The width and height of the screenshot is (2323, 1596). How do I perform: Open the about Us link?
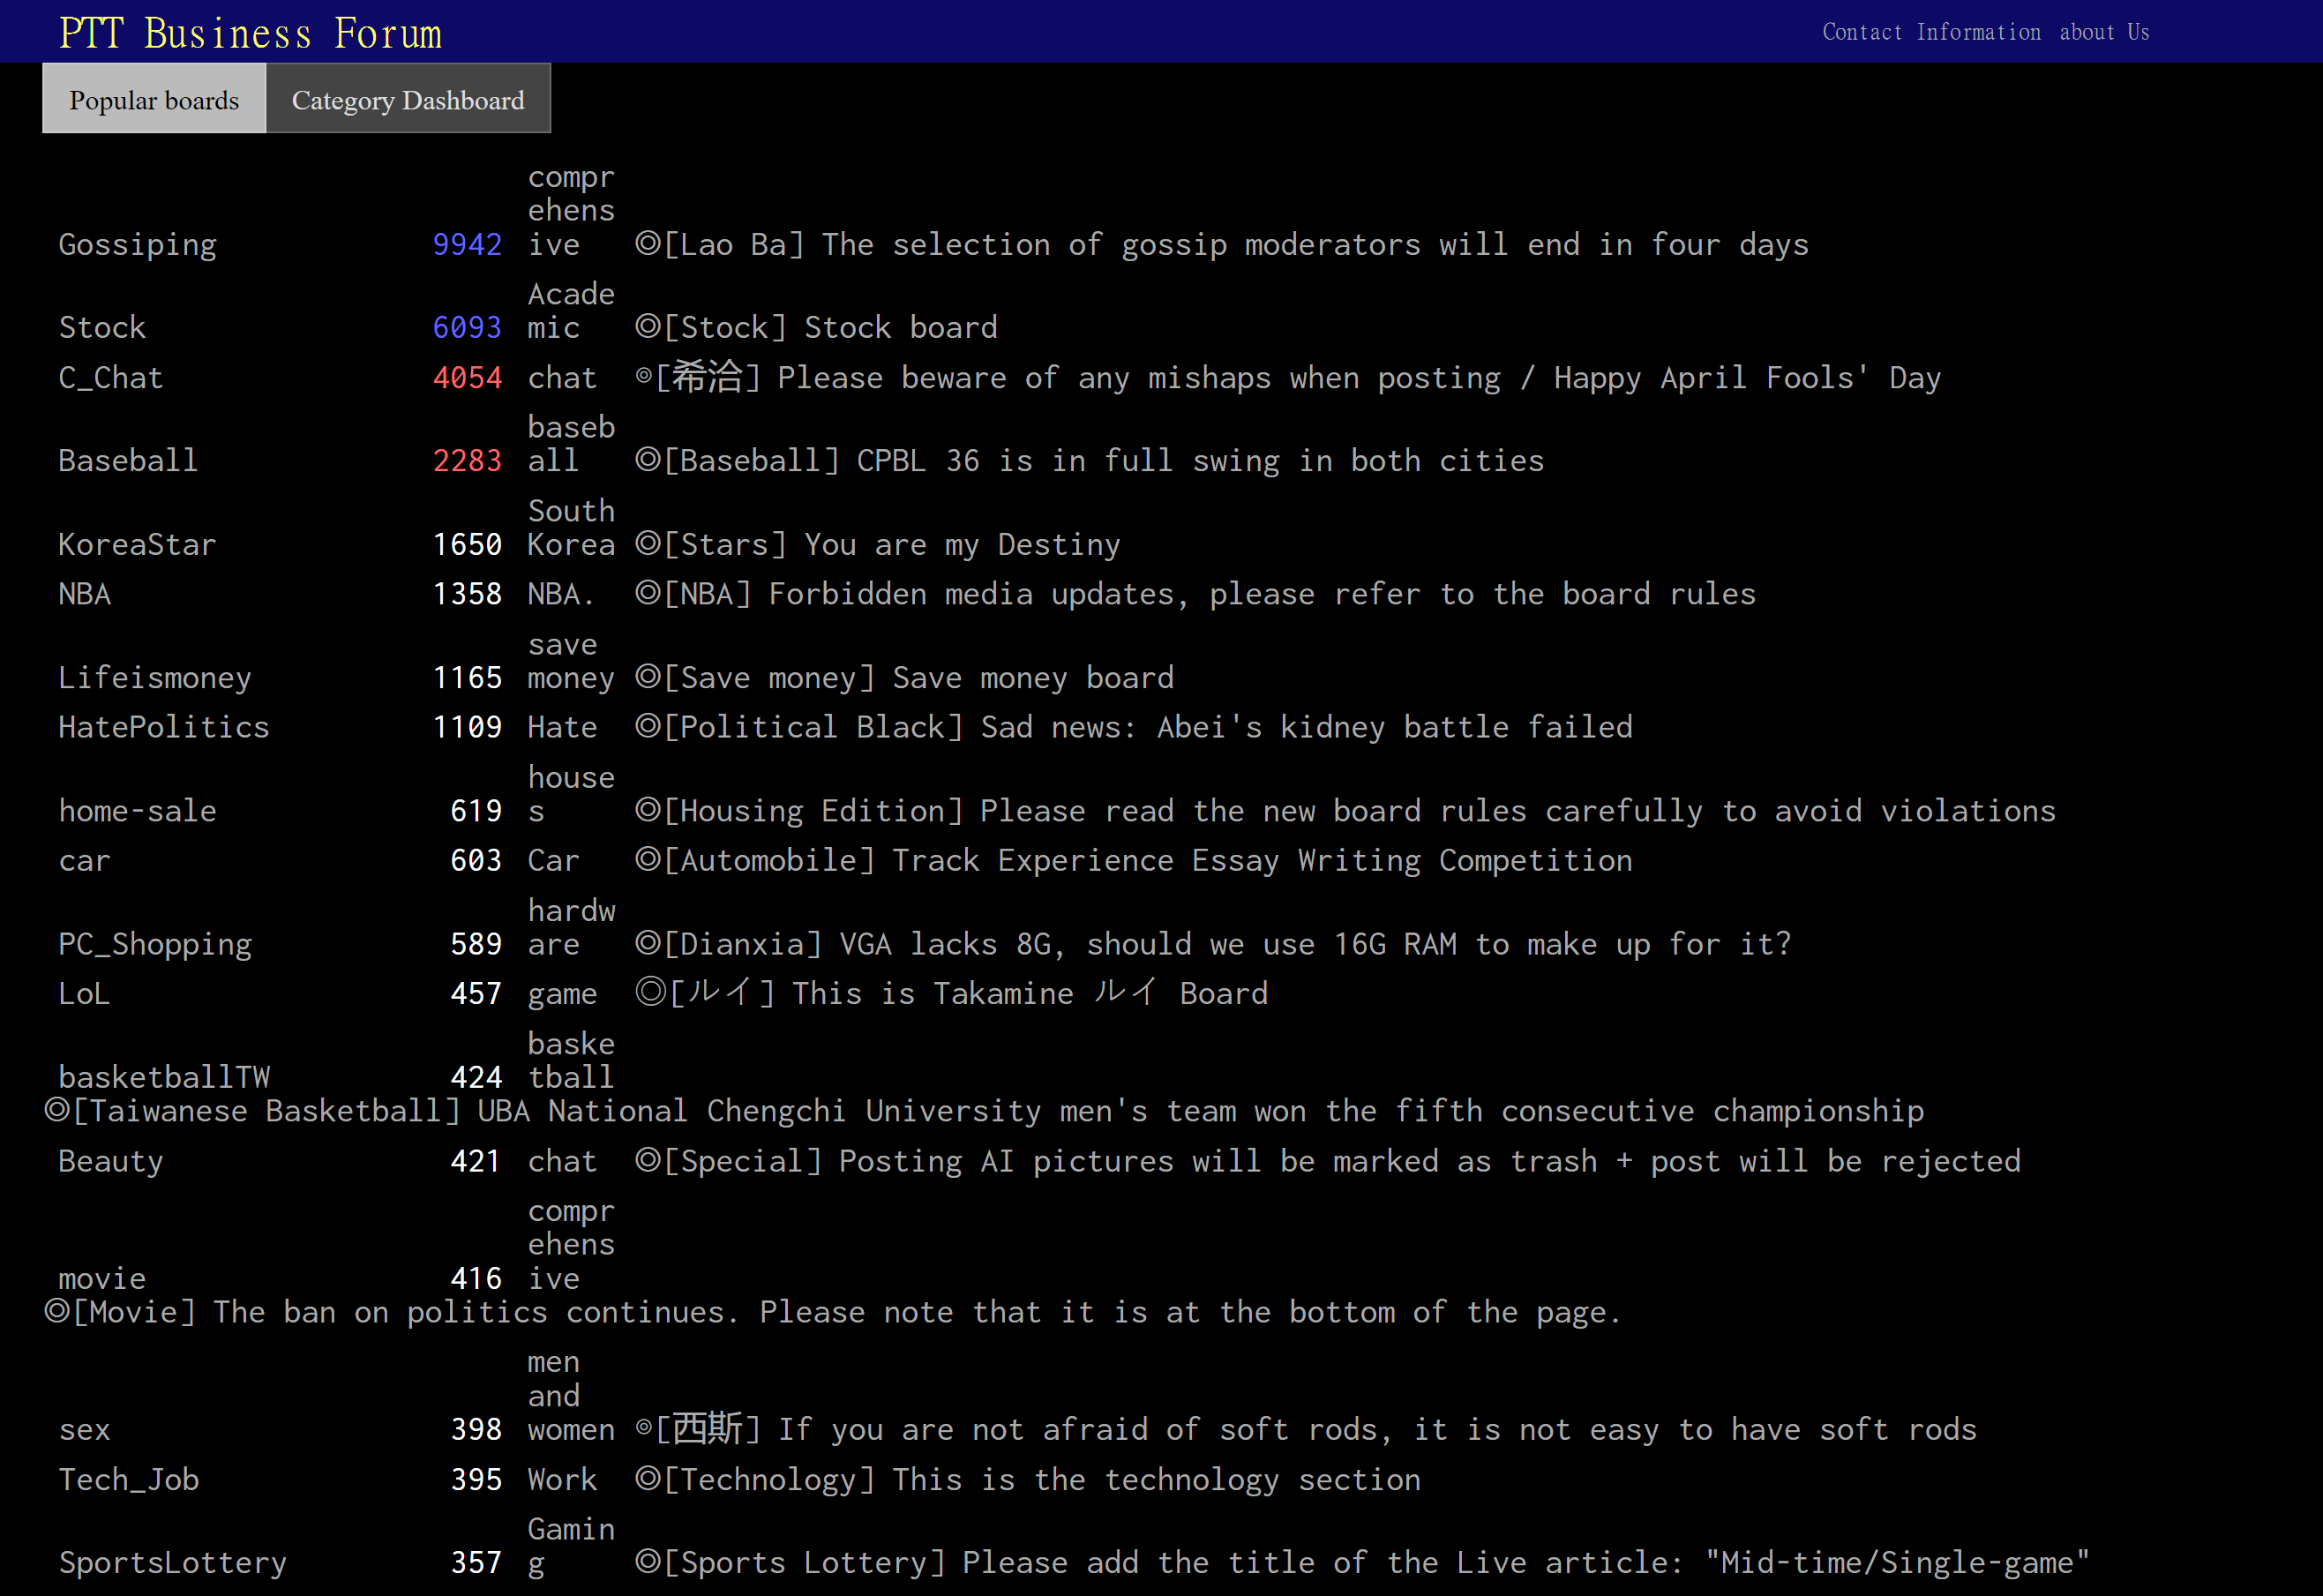pyautogui.click(x=2104, y=32)
